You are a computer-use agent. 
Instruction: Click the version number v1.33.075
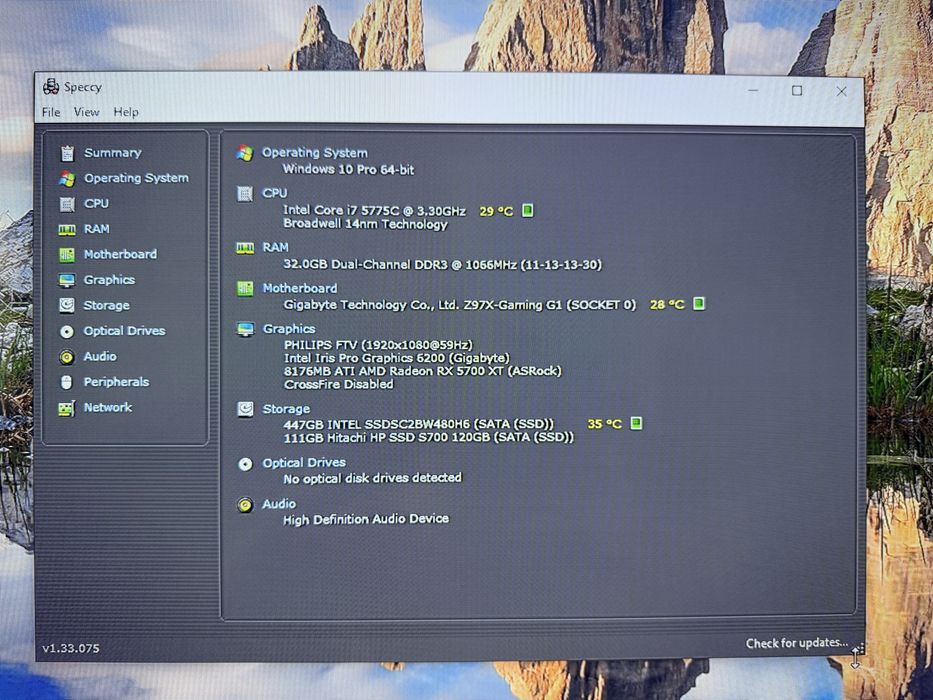71,648
